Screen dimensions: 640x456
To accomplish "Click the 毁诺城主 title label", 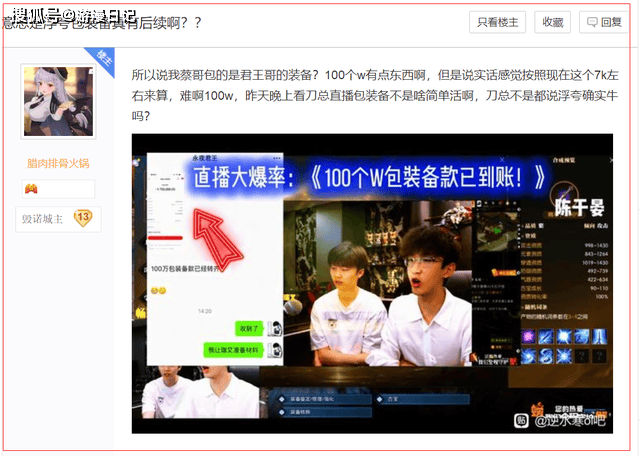I will pyautogui.click(x=42, y=219).
